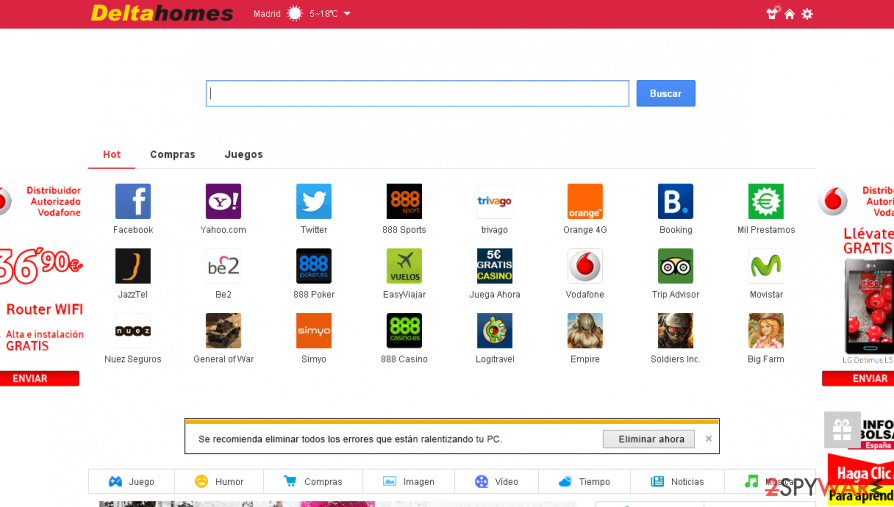Image resolution: width=894 pixels, height=507 pixels.
Task: Open the Big Farm game icon
Action: (766, 330)
